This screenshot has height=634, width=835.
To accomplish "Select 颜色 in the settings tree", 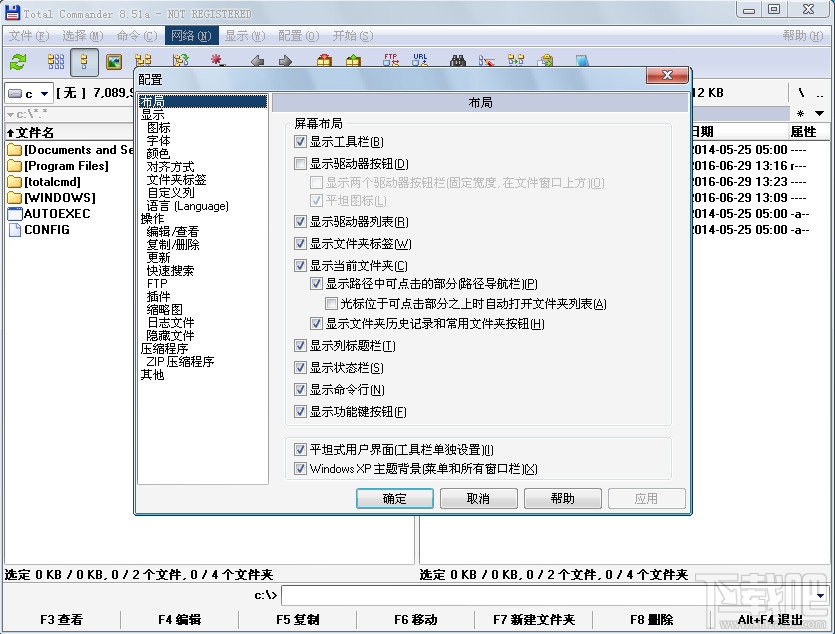I will pos(158,153).
